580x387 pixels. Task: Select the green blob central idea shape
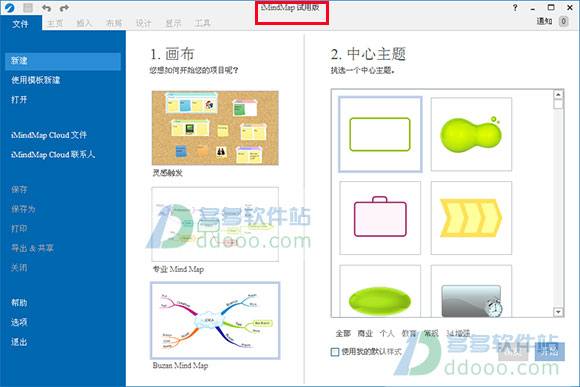coord(471,134)
